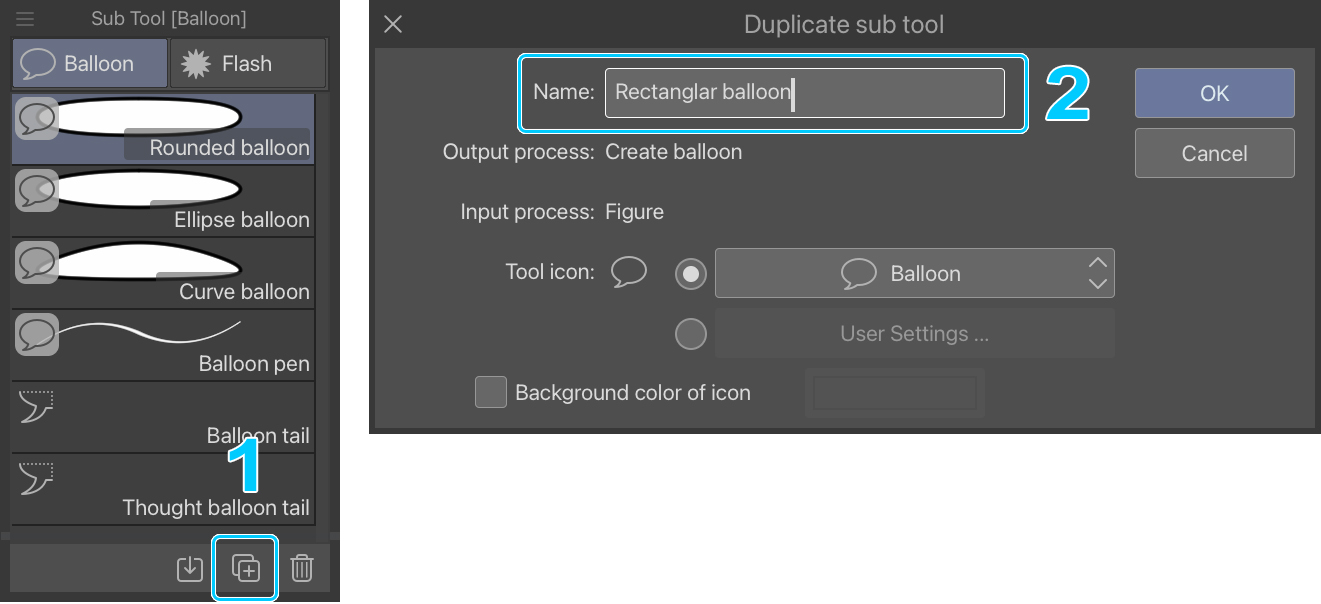The height and width of the screenshot is (604, 1321).
Task: Select the User Settings radio button
Action: point(691,334)
